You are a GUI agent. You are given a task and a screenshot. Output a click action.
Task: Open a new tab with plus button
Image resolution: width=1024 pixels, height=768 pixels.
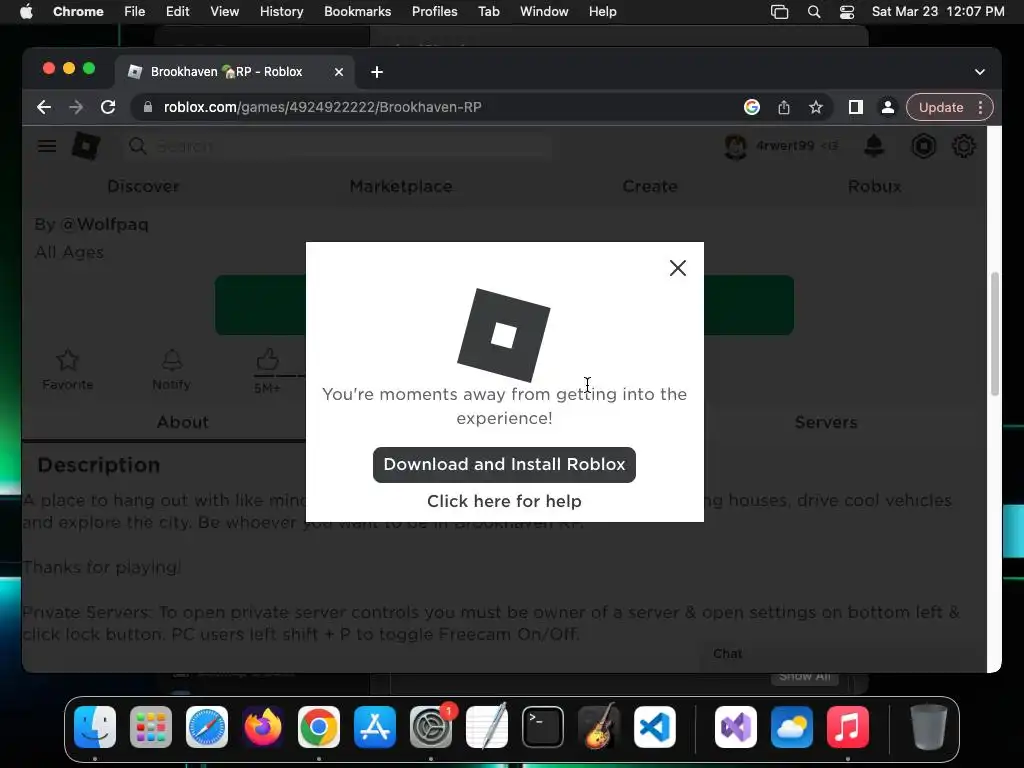pyautogui.click(x=377, y=72)
